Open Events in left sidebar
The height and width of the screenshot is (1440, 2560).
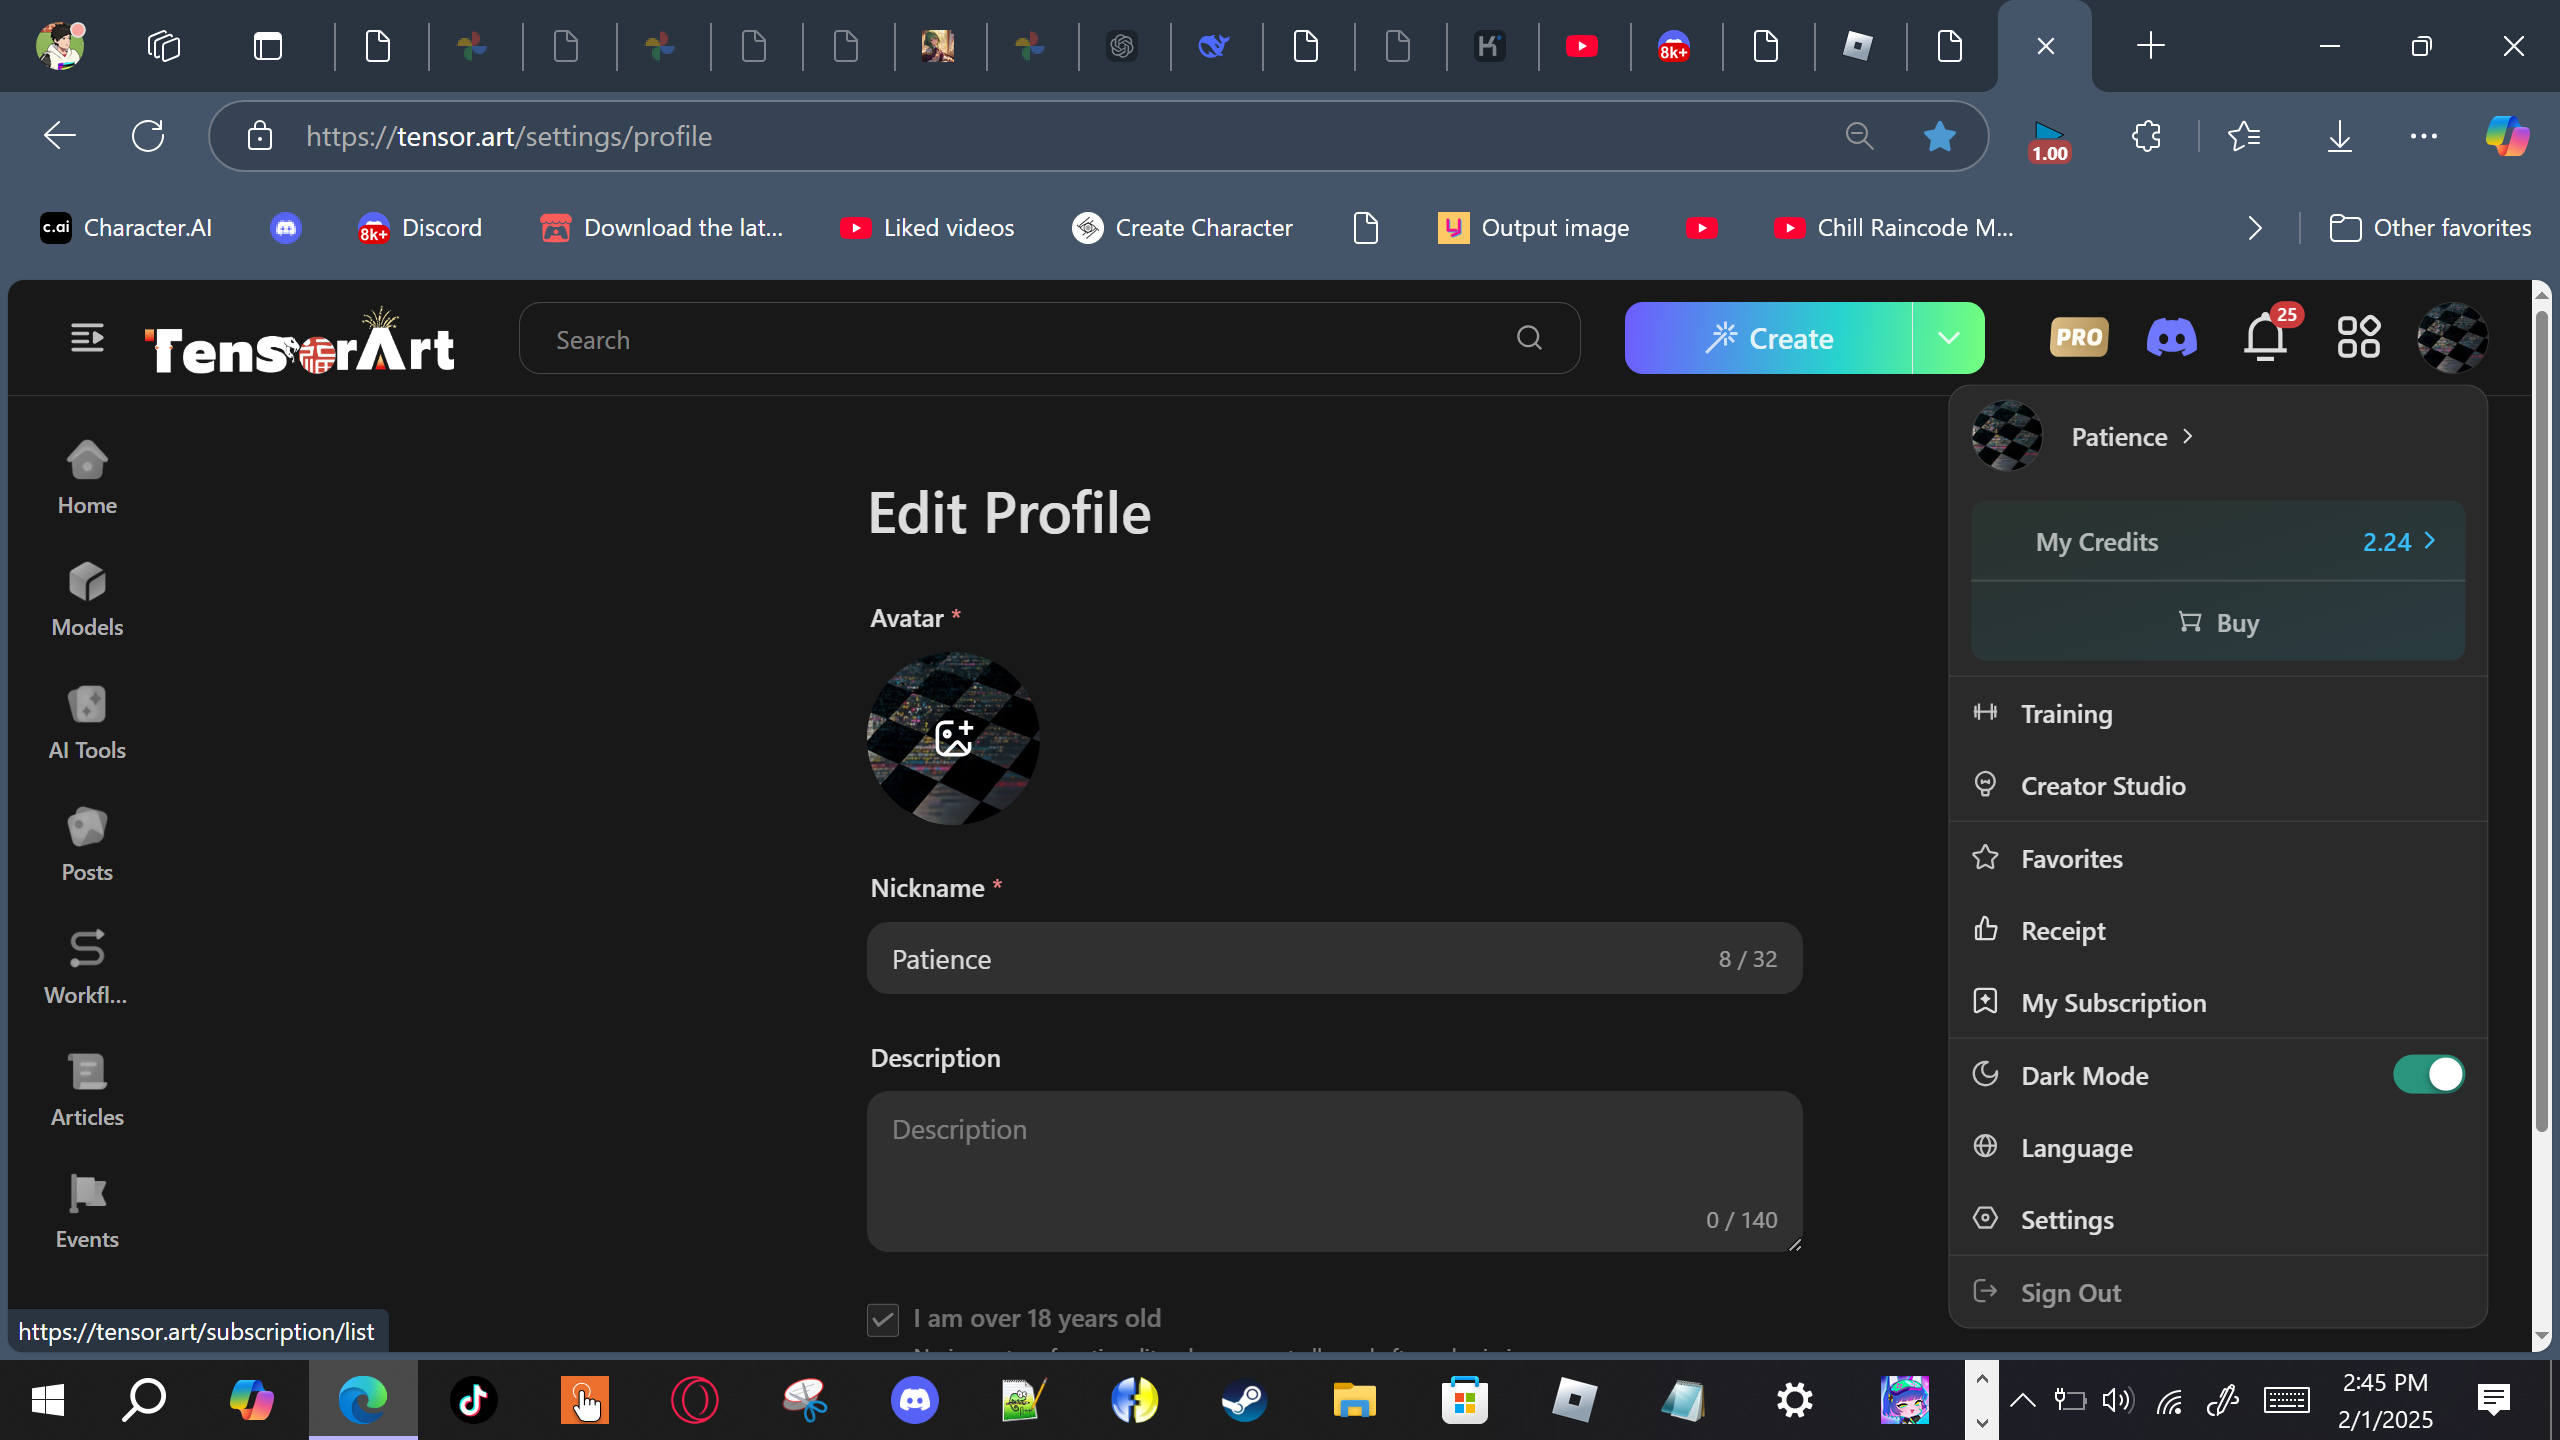pyautogui.click(x=87, y=1211)
